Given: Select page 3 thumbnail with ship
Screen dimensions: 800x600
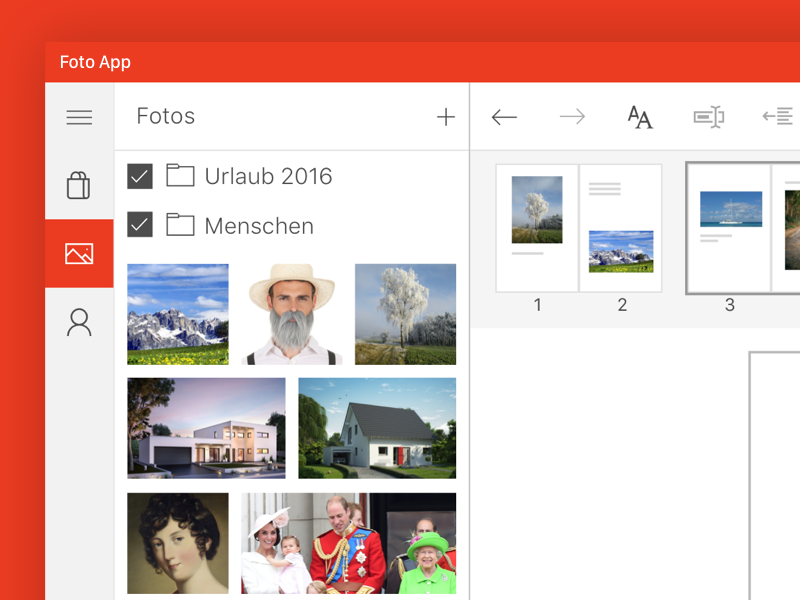Looking at the screenshot, I should coord(729,228).
